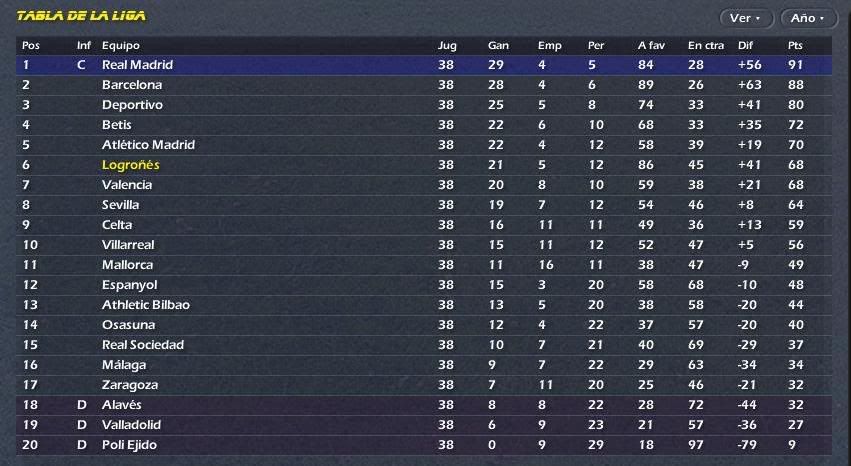
Task: Select the relegated Alavés team row
Action: 424,405
